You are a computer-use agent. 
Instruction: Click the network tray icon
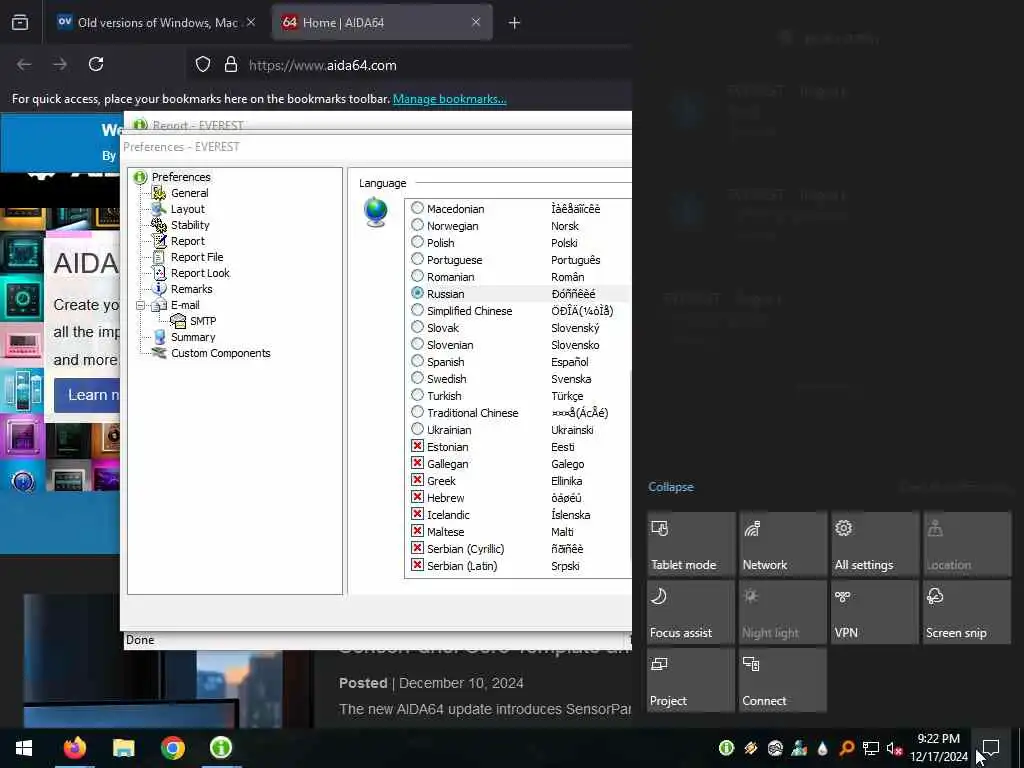[871, 748]
